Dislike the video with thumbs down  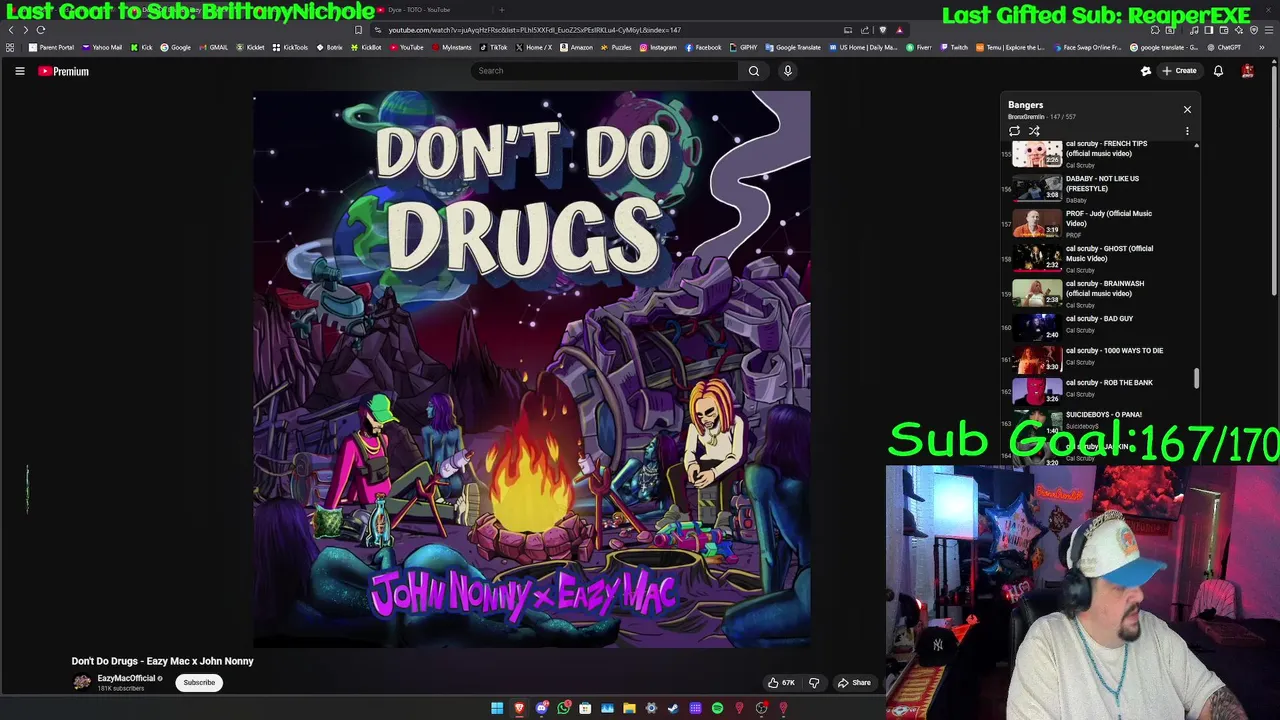click(814, 683)
